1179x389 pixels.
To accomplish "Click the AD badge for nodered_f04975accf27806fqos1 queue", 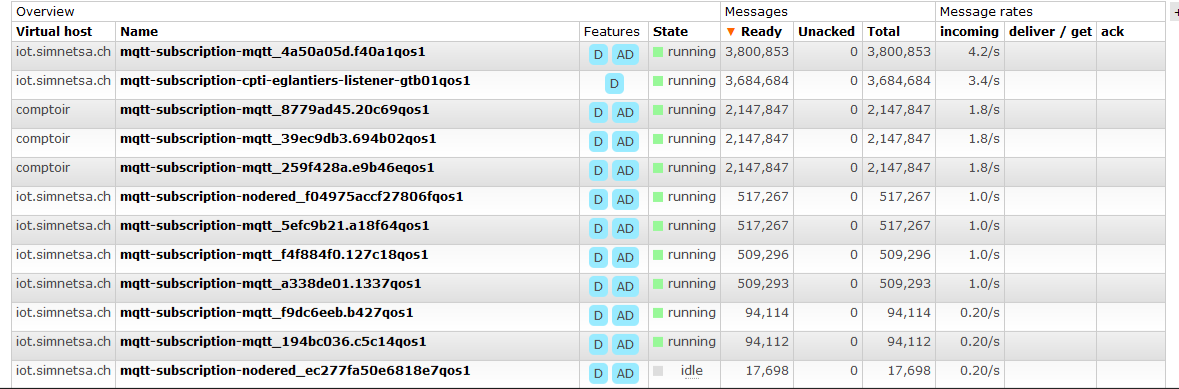I will [625, 200].
